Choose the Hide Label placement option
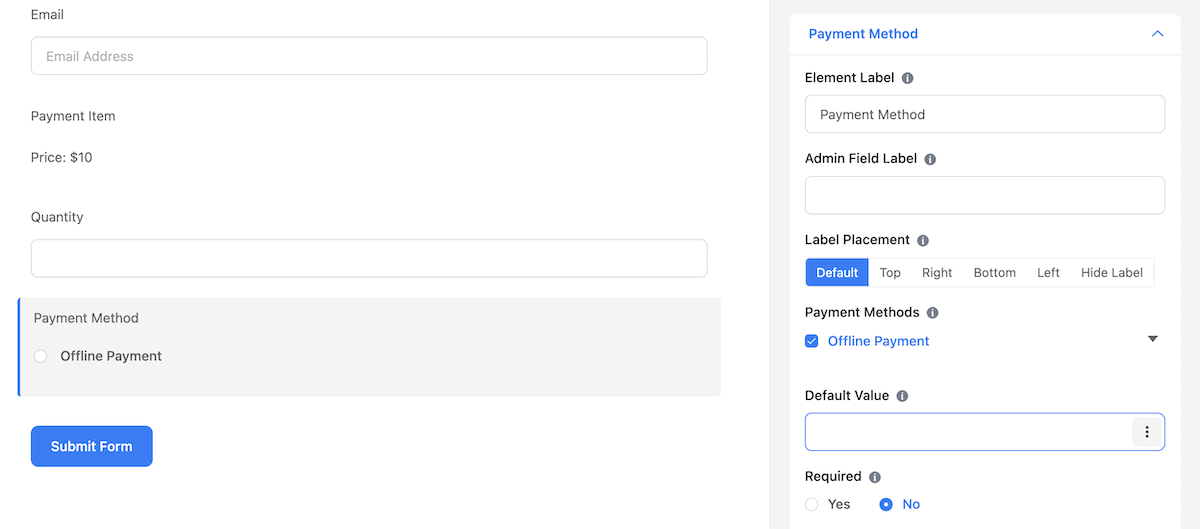The height and width of the screenshot is (529, 1200). [1111, 273]
